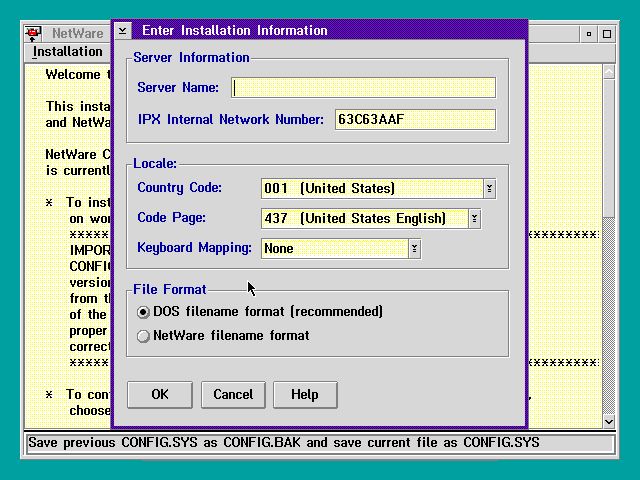Screen dimensions: 640x480
Task: Minimize the NetWare window
Action: click(x=589, y=34)
